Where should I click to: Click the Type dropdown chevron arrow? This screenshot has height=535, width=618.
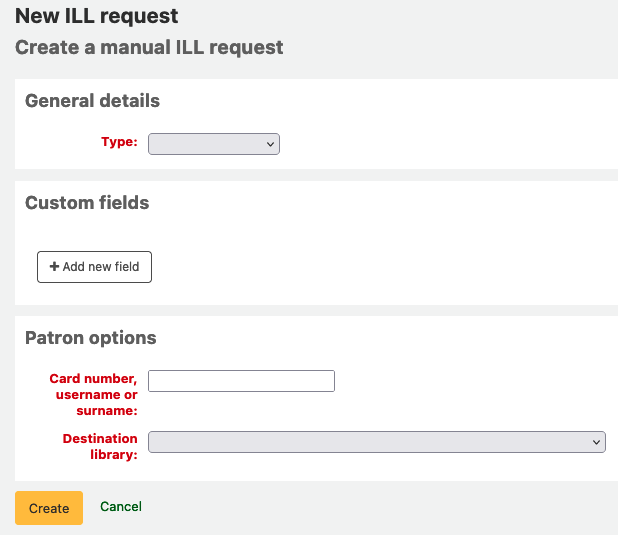270,145
